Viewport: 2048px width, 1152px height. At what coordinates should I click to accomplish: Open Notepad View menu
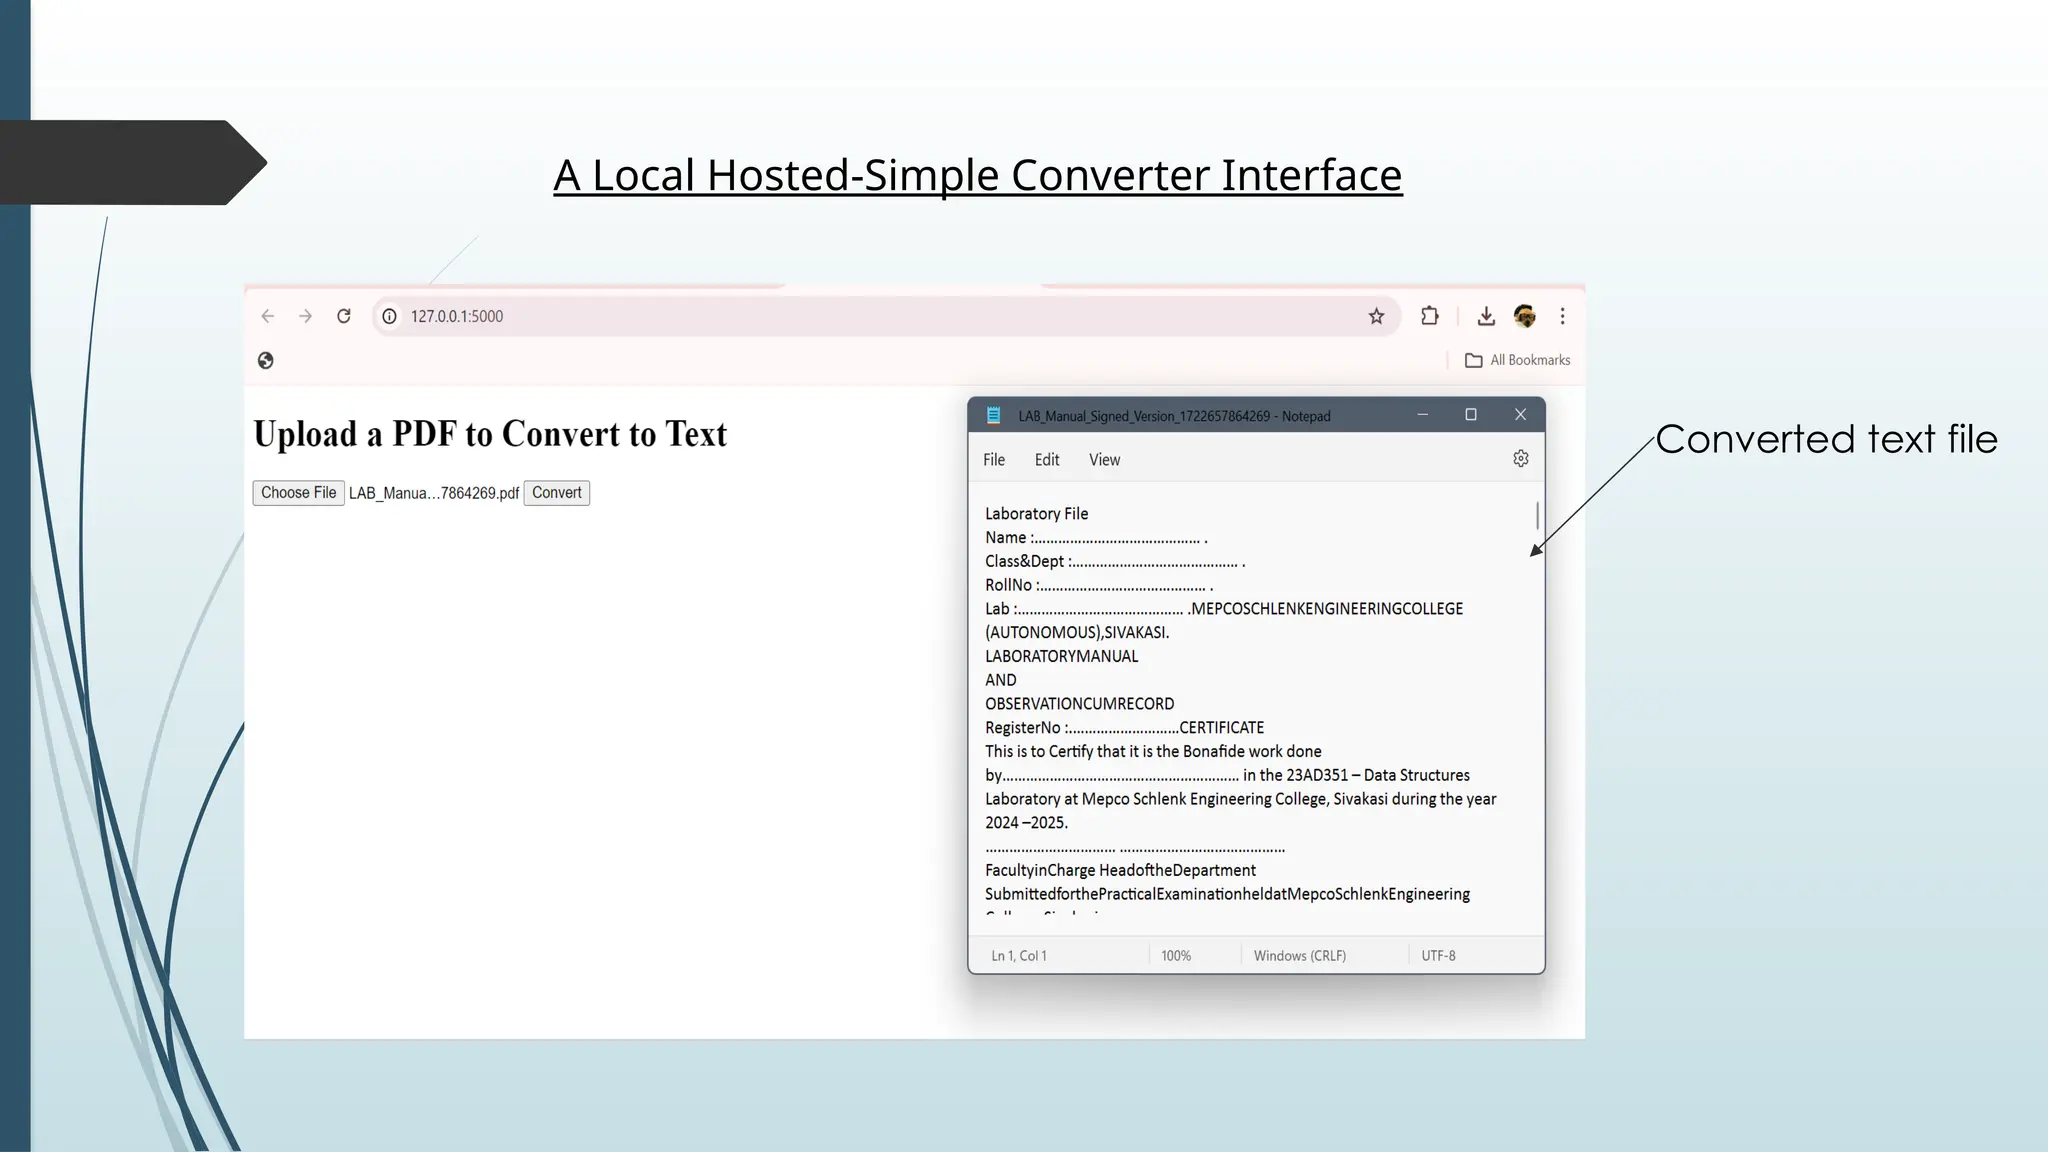[1104, 460]
